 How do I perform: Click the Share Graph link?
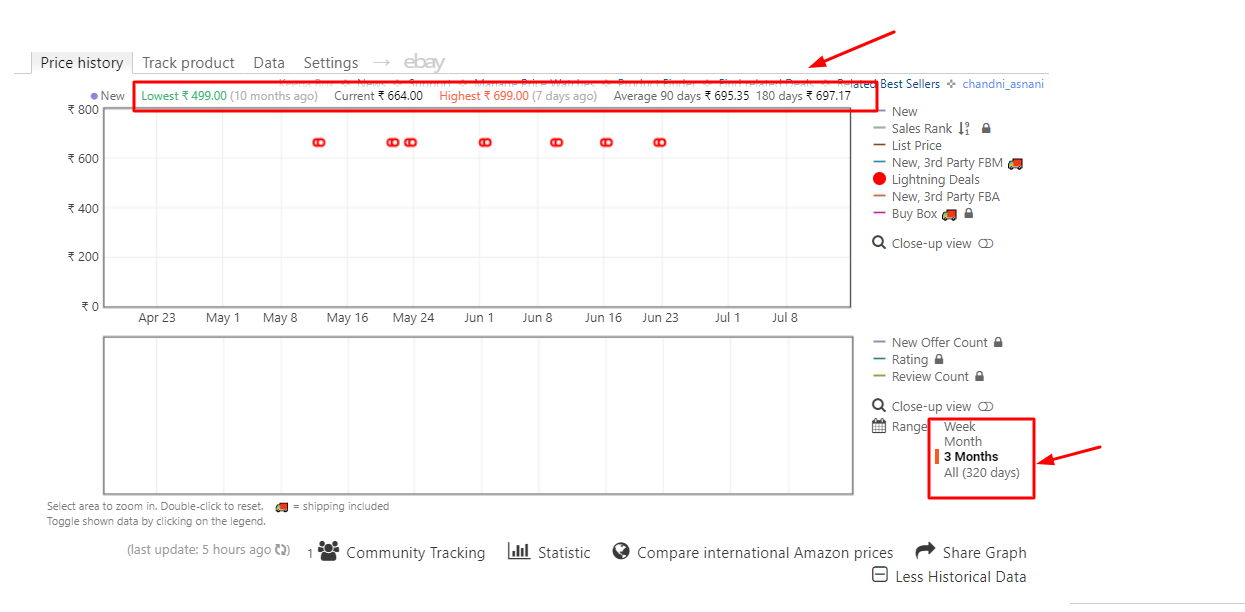coord(984,552)
